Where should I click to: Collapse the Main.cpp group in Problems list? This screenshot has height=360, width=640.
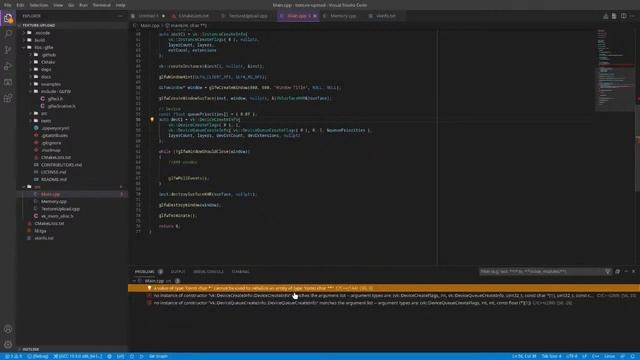tap(135, 281)
